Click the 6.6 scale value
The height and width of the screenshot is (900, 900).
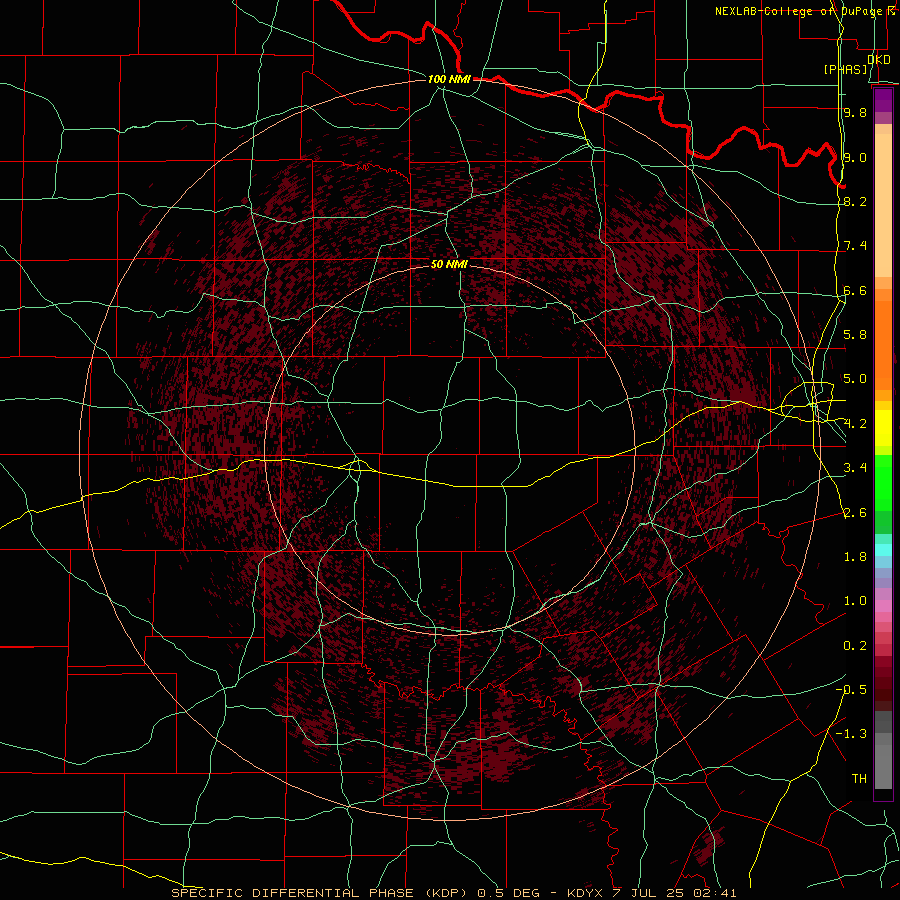pyautogui.click(x=855, y=290)
